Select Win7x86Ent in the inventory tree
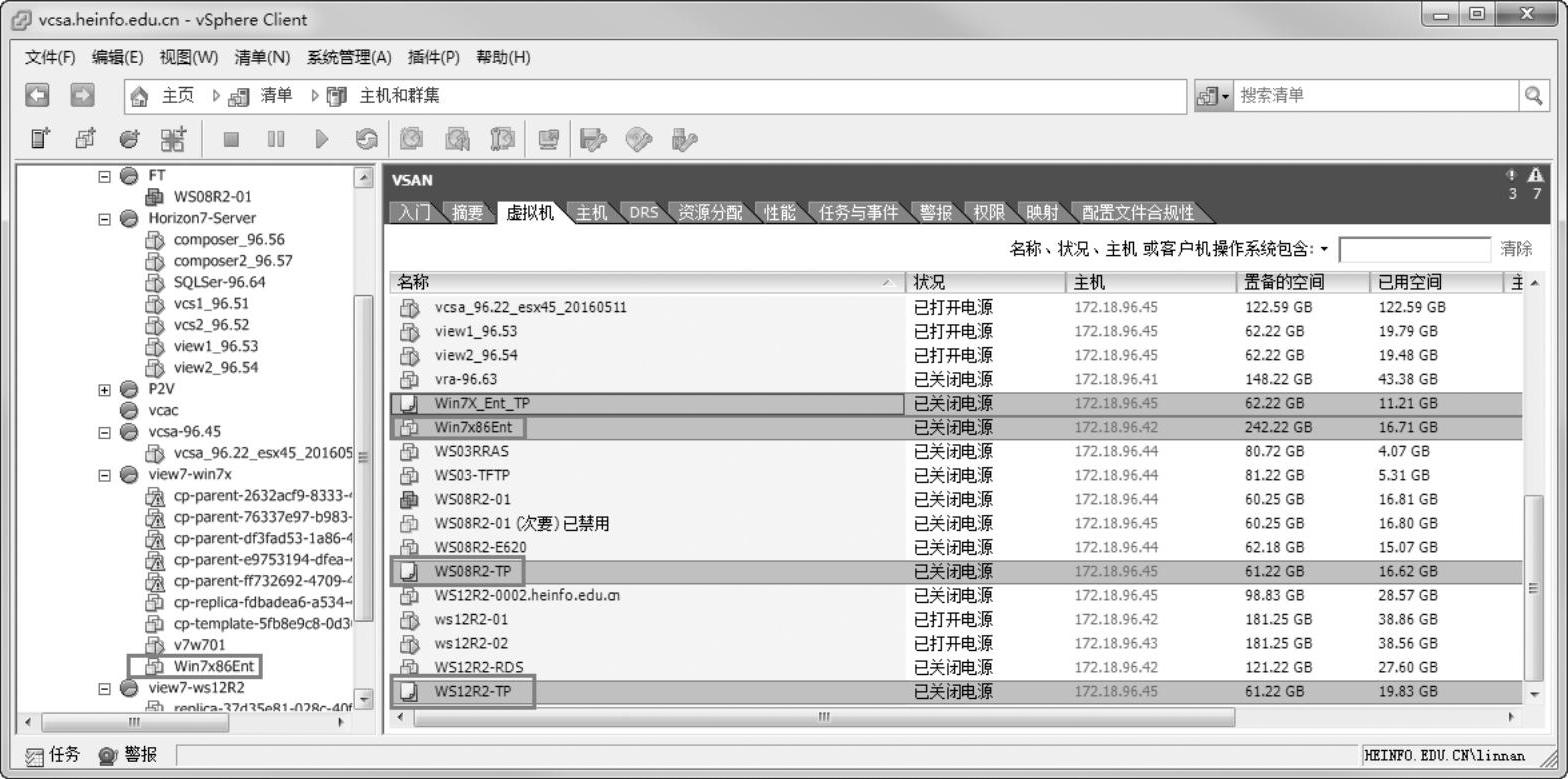This screenshot has height=779, width=1568. pyautogui.click(x=216, y=666)
